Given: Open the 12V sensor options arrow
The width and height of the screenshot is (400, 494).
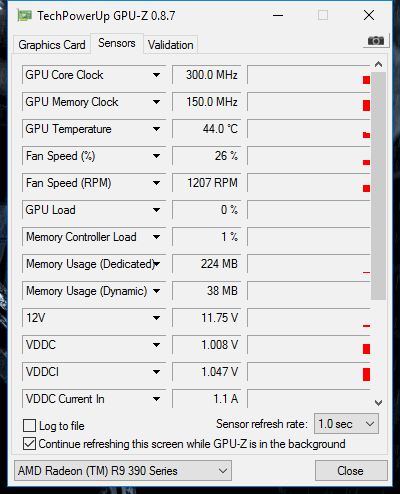Looking at the screenshot, I should [x=156, y=318].
